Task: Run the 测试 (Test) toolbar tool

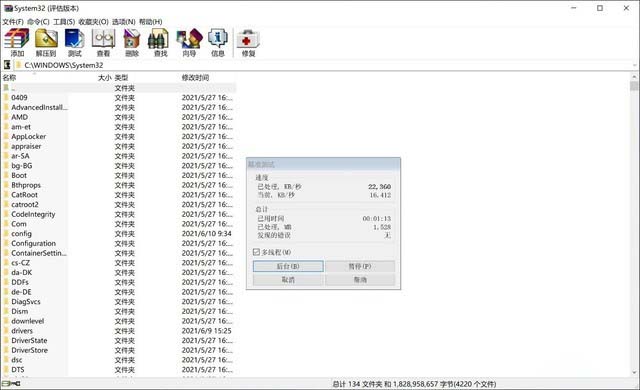Action: pos(74,42)
